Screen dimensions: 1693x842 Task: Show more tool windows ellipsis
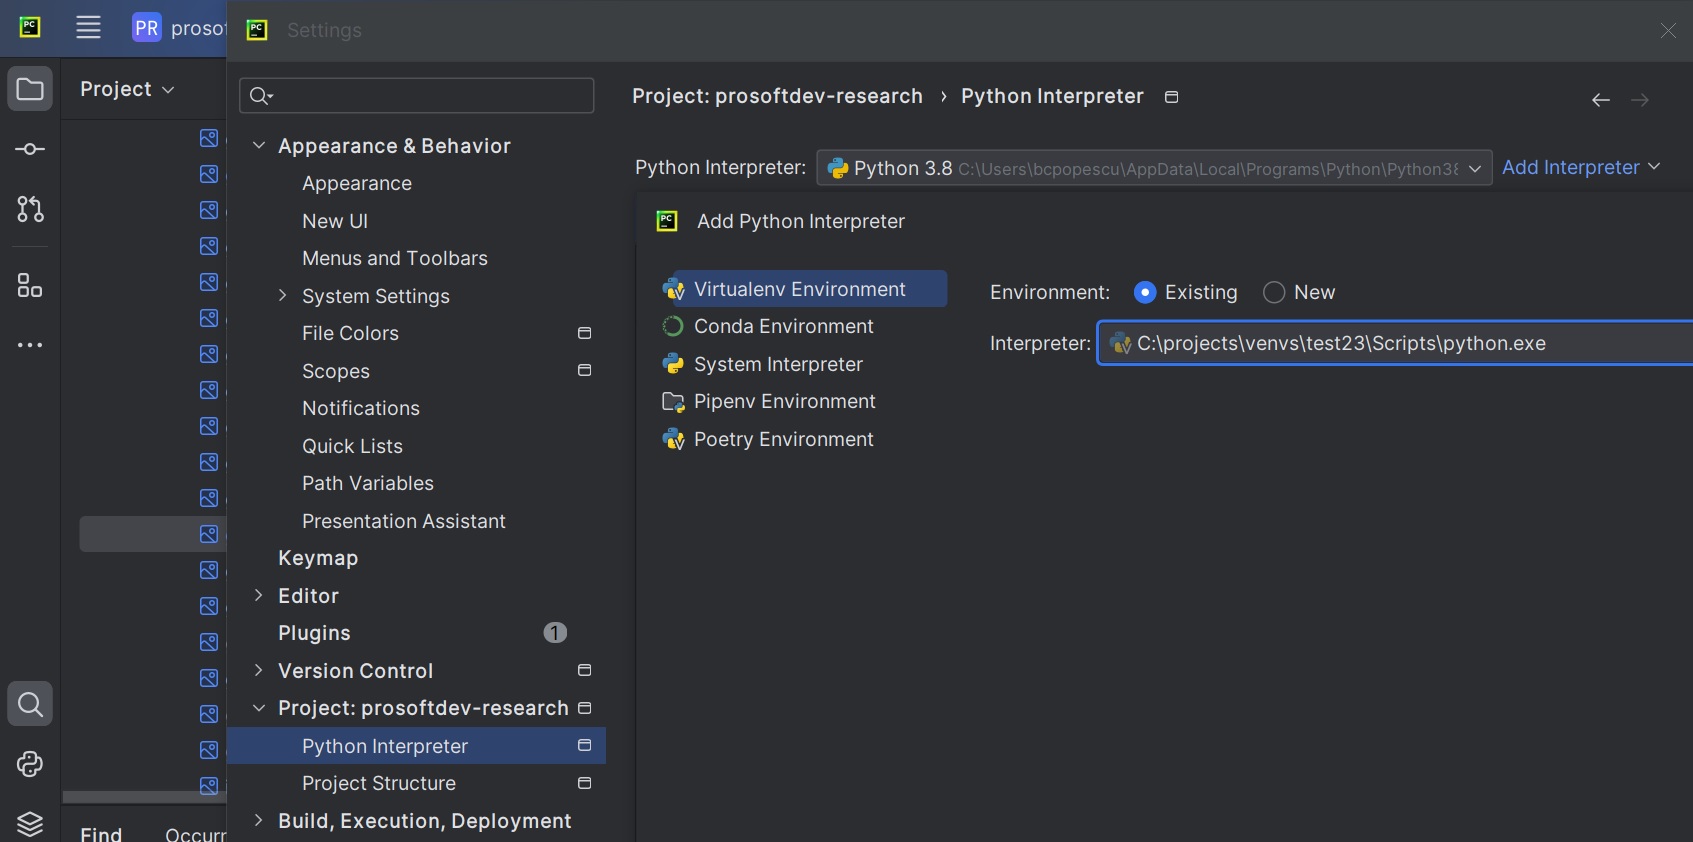pyautogui.click(x=30, y=345)
